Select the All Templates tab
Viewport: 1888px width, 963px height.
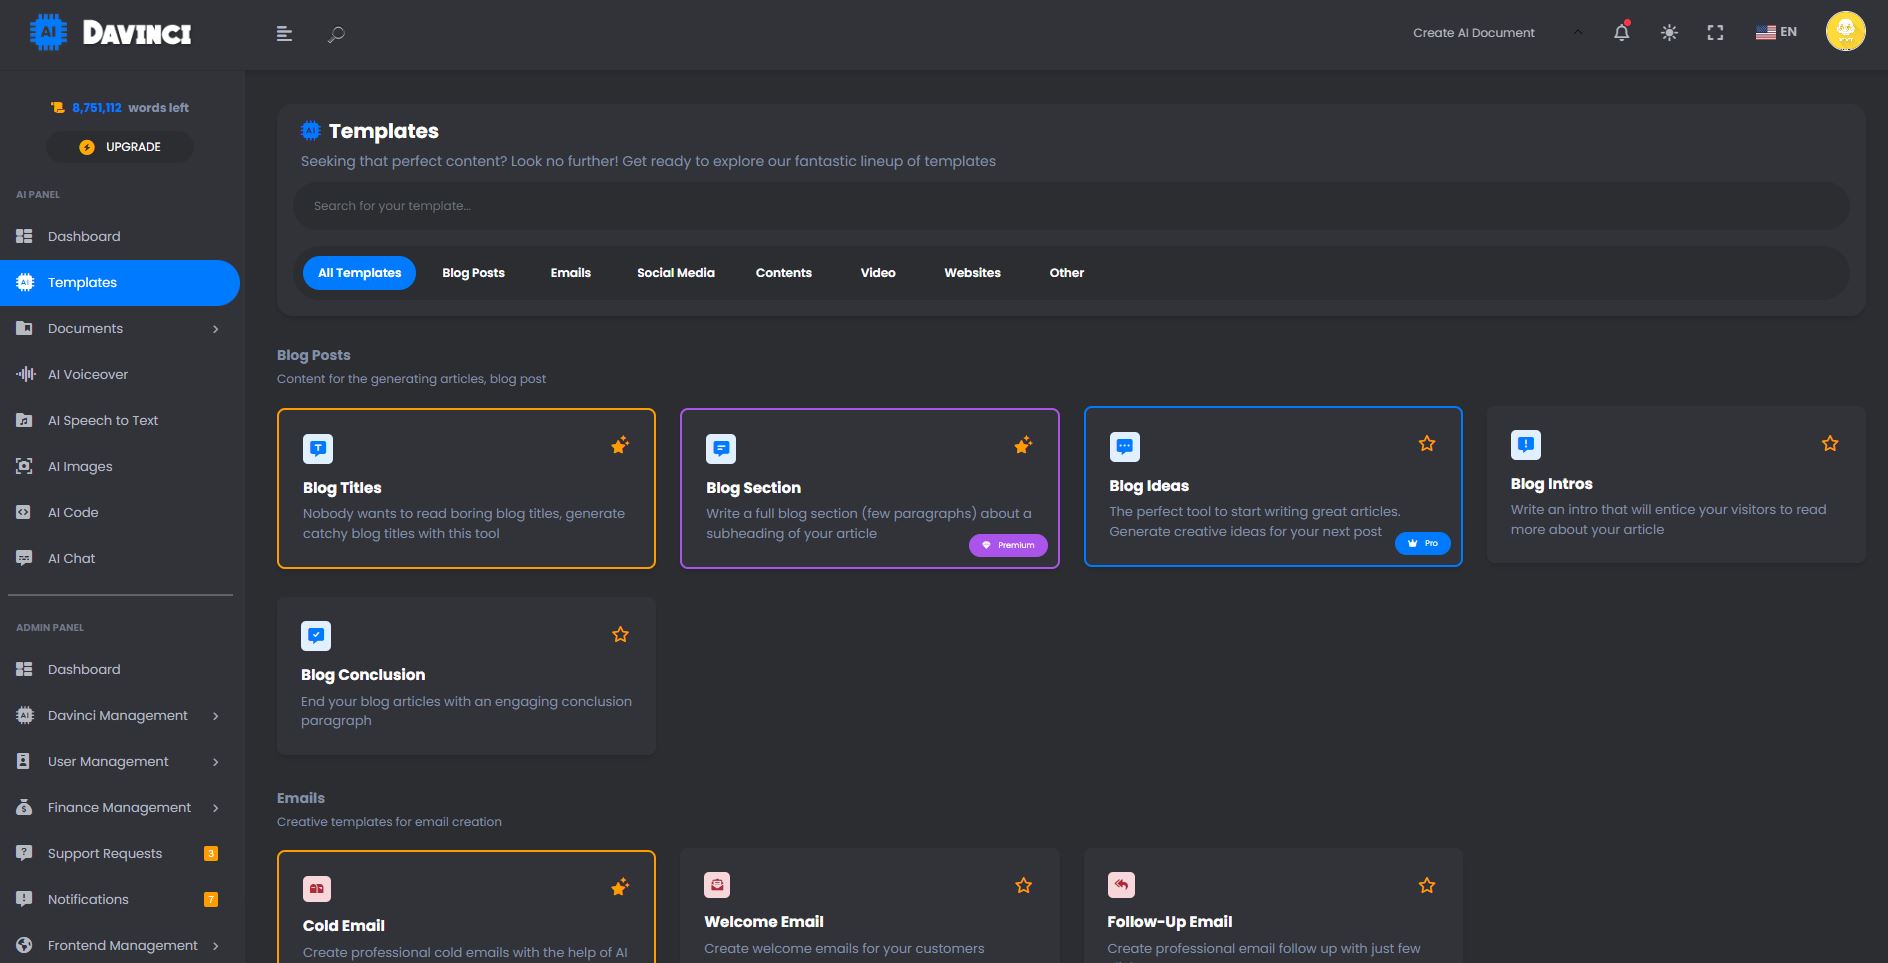(359, 273)
